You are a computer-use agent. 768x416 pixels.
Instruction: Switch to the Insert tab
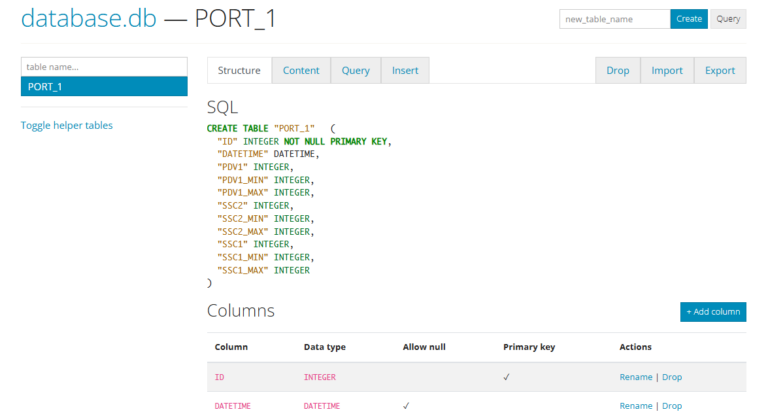pyautogui.click(x=405, y=70)
